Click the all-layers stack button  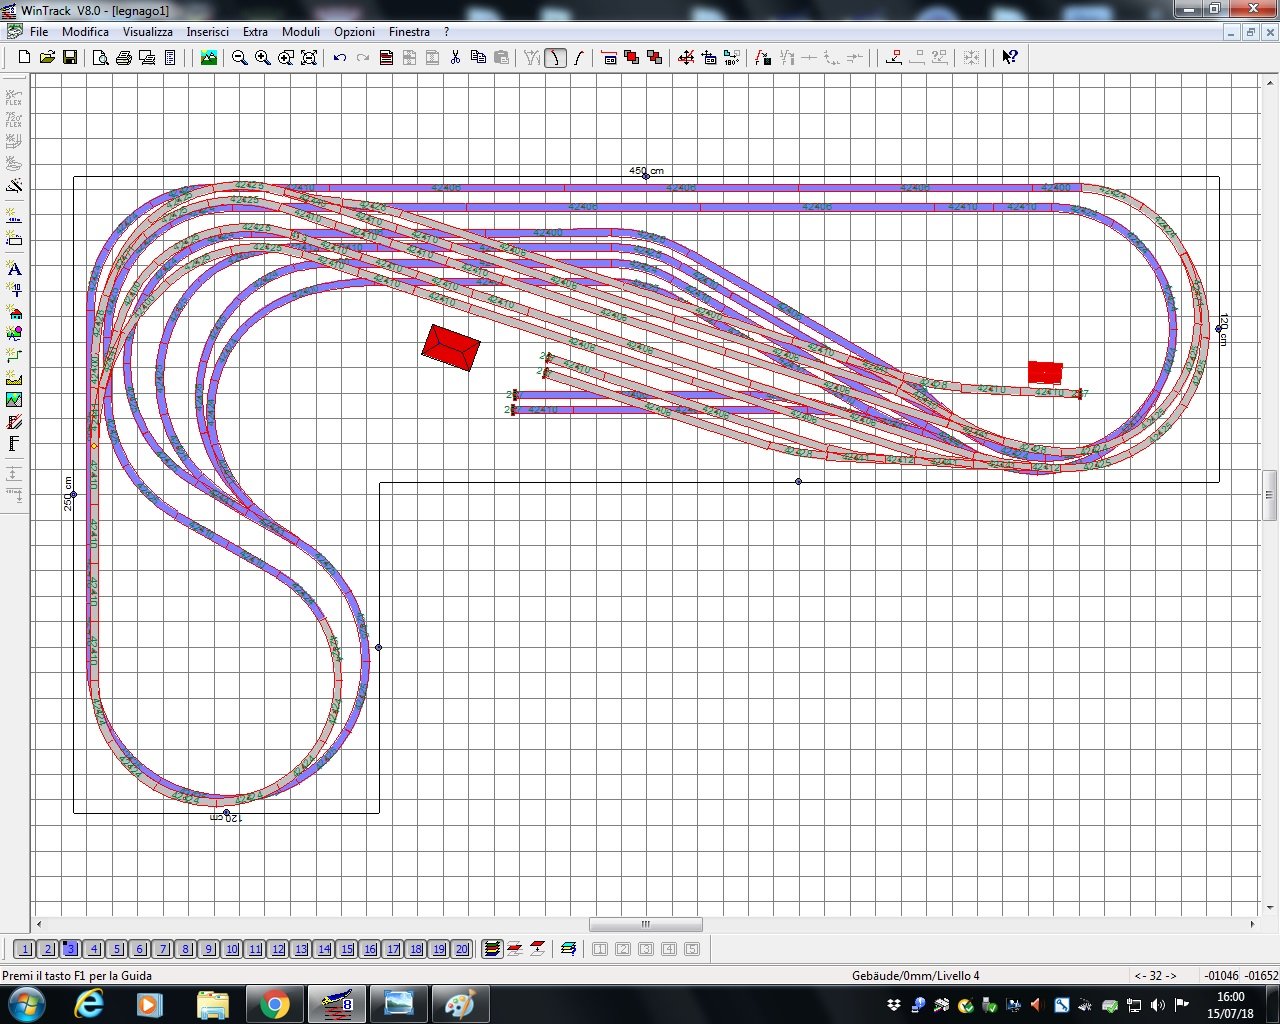coord(491,949)
